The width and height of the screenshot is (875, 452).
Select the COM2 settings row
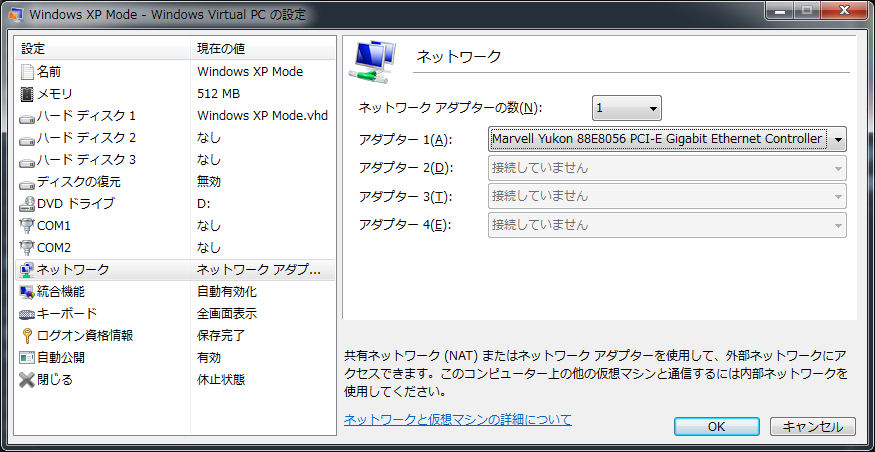[x=175, y=248]
